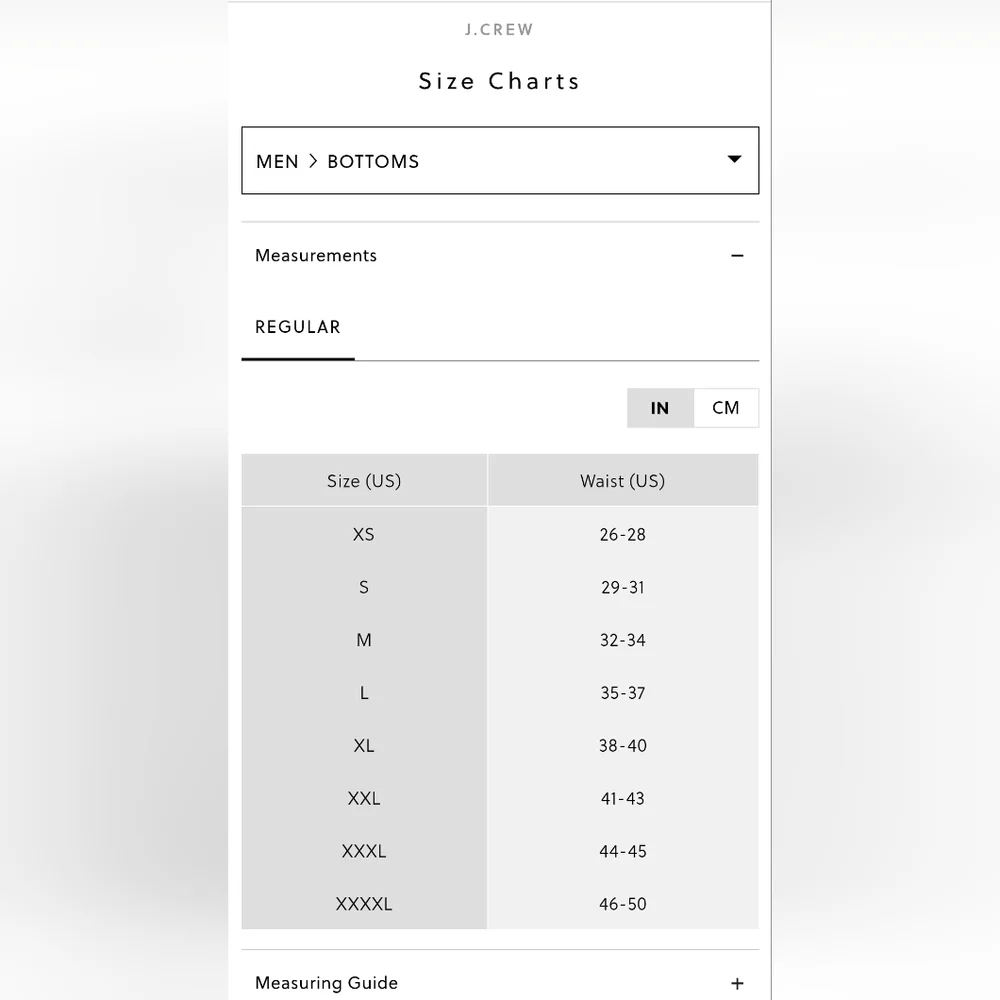The image size is (1000, 1000).
Task: Click the XL size cell
Action: coord(364,746)
